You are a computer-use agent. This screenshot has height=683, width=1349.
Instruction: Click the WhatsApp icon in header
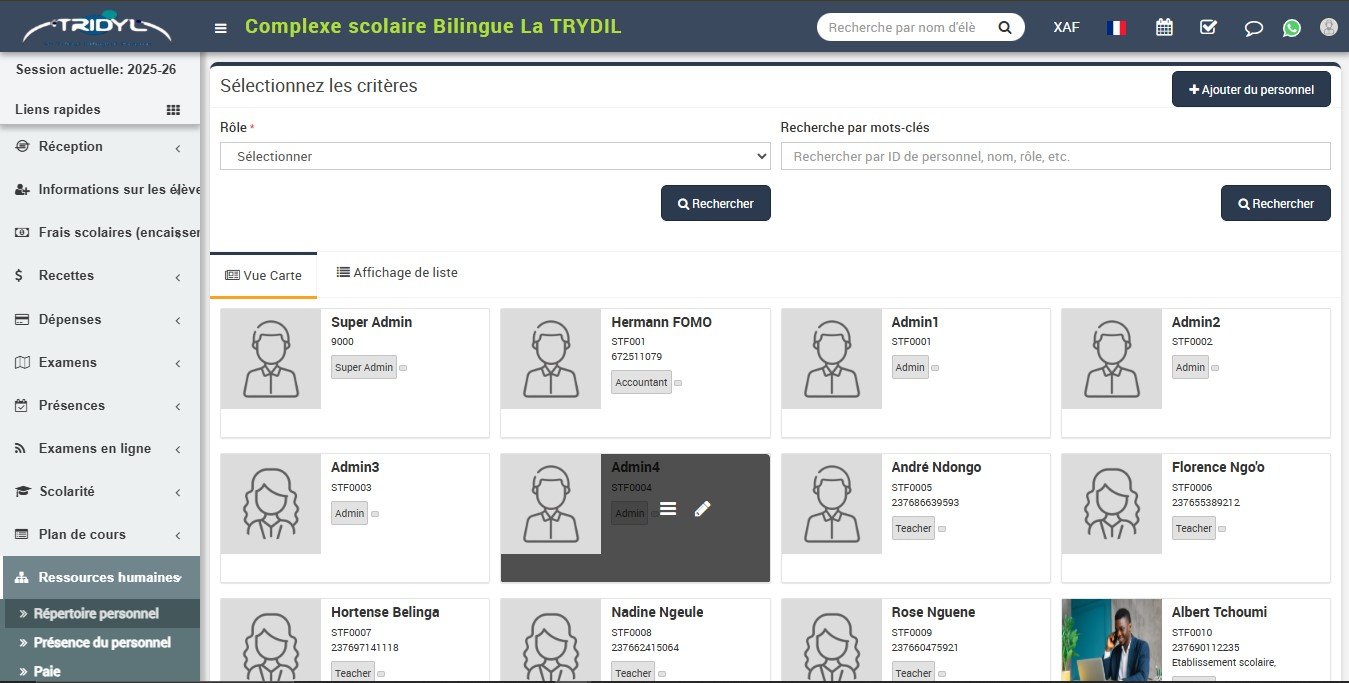(1292, 28)
